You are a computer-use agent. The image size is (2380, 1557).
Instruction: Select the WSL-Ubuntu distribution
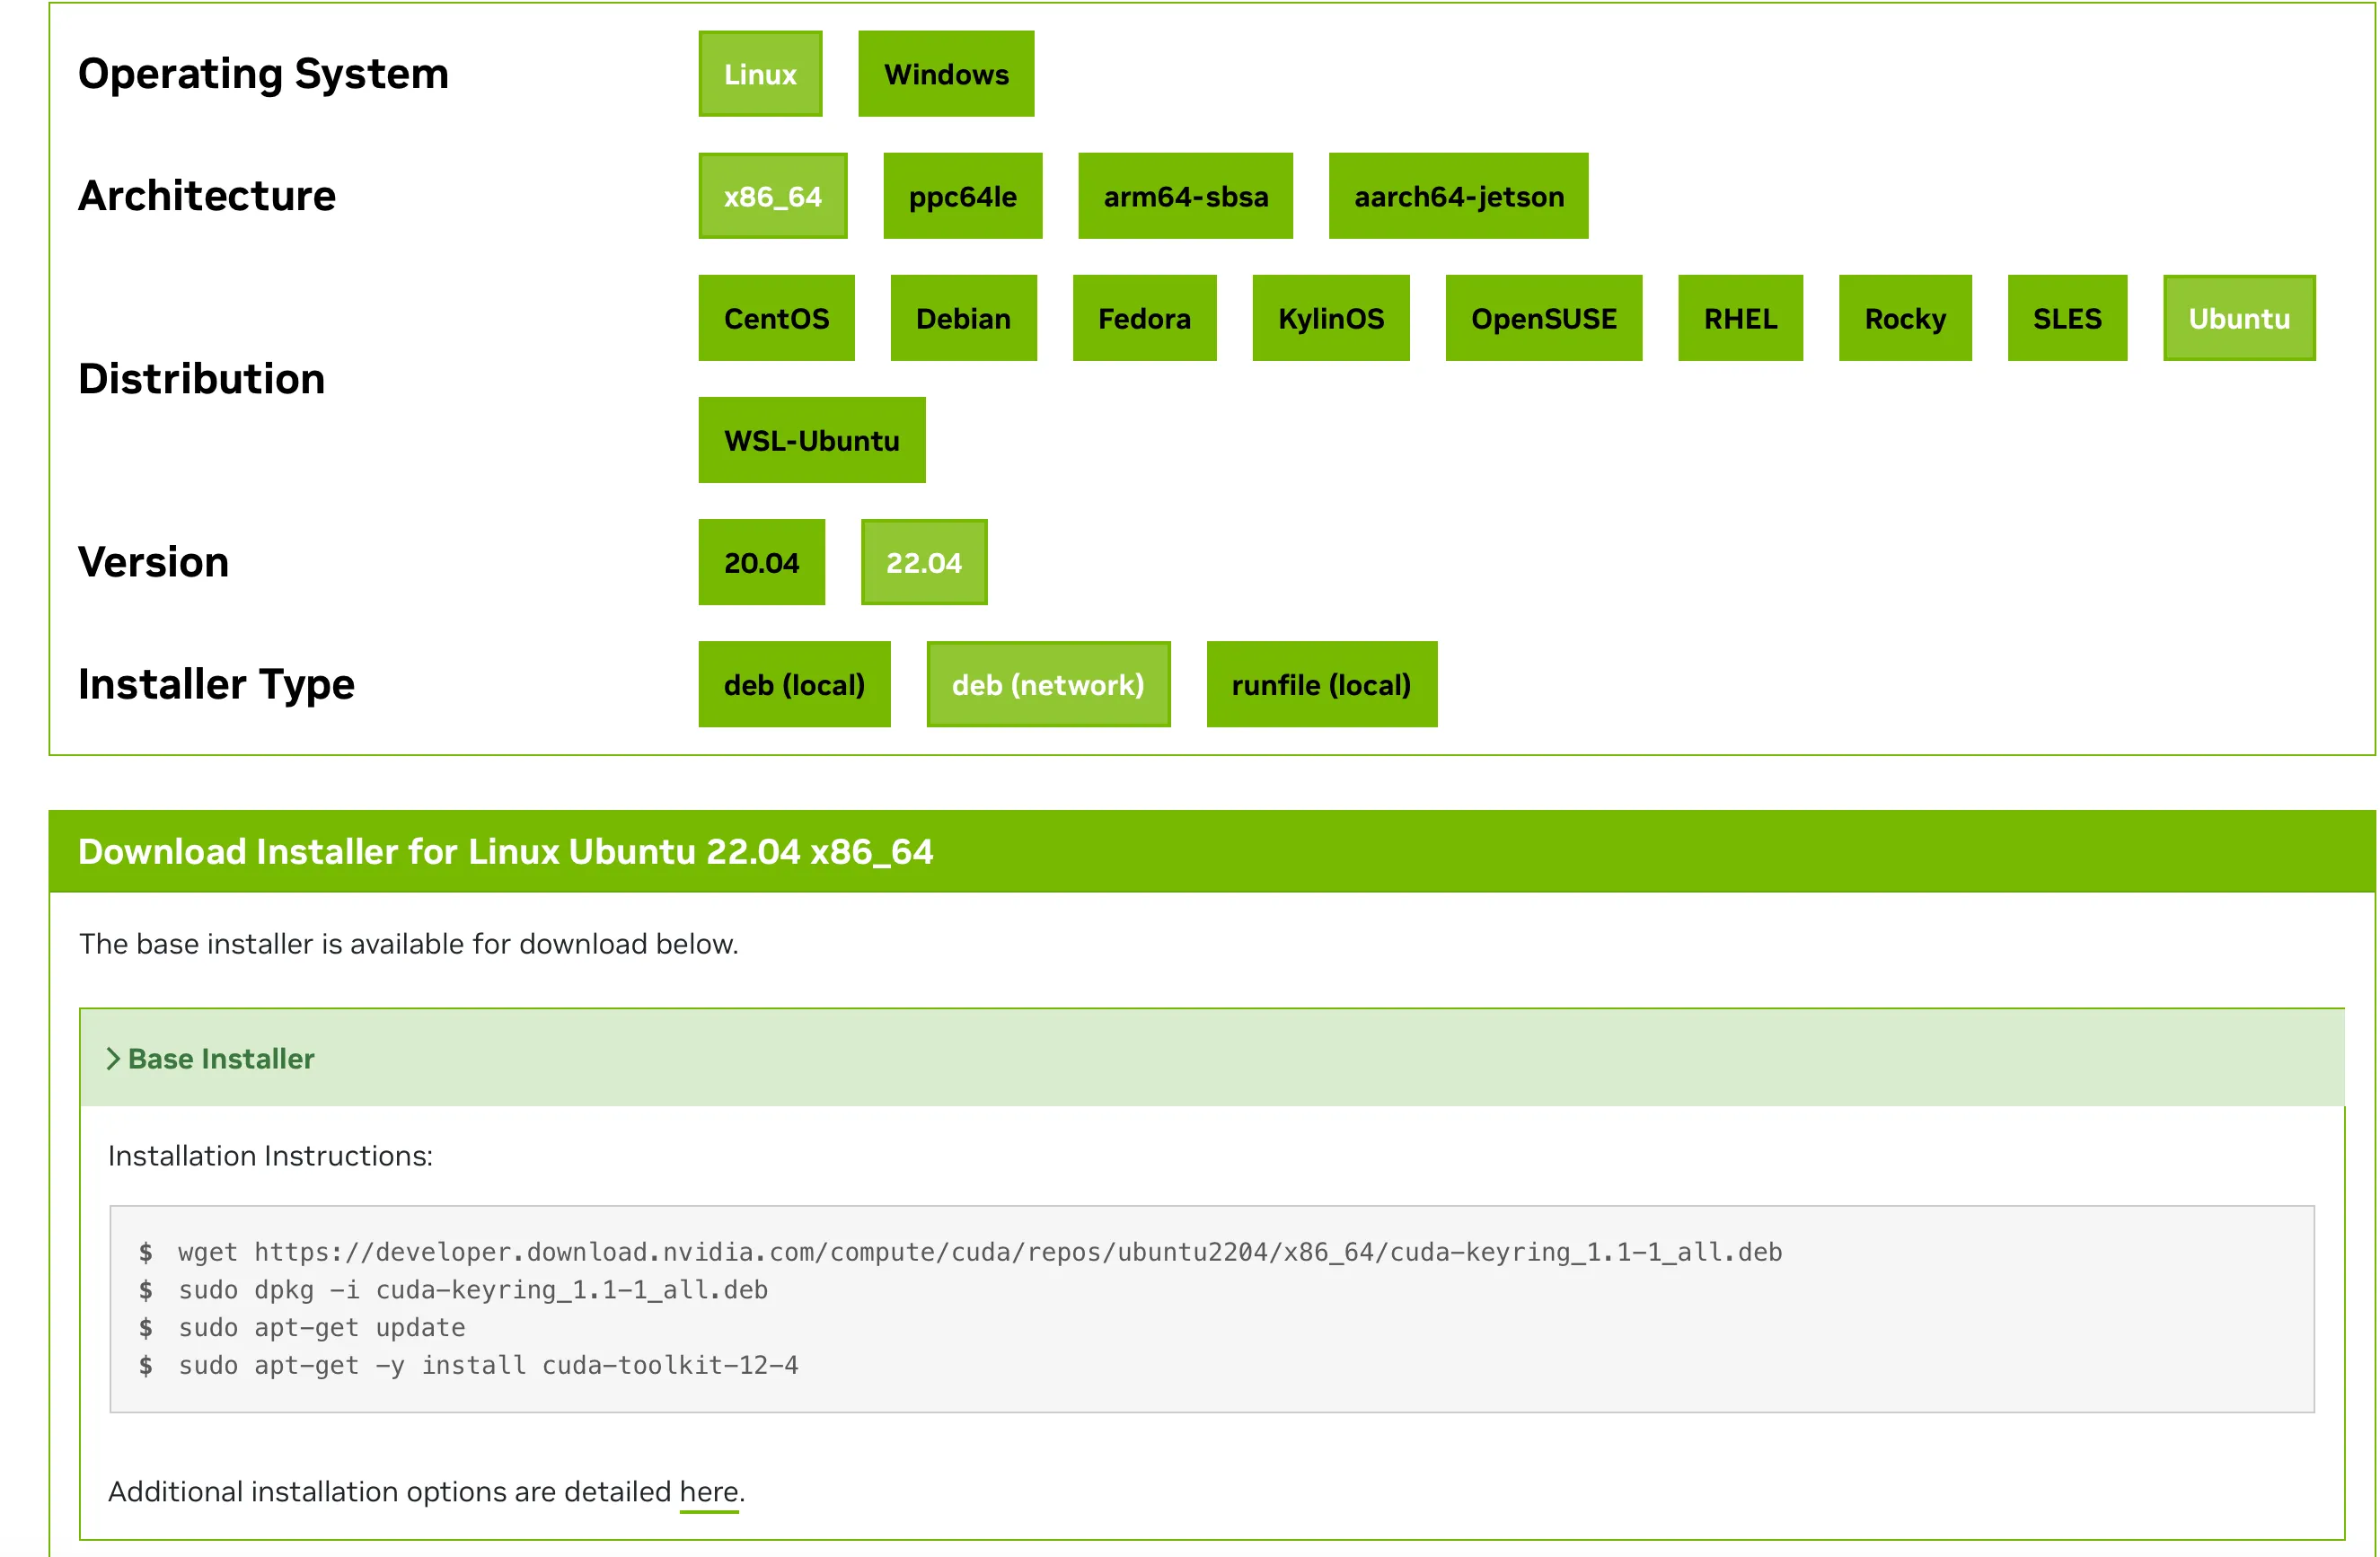pos(811,440)
